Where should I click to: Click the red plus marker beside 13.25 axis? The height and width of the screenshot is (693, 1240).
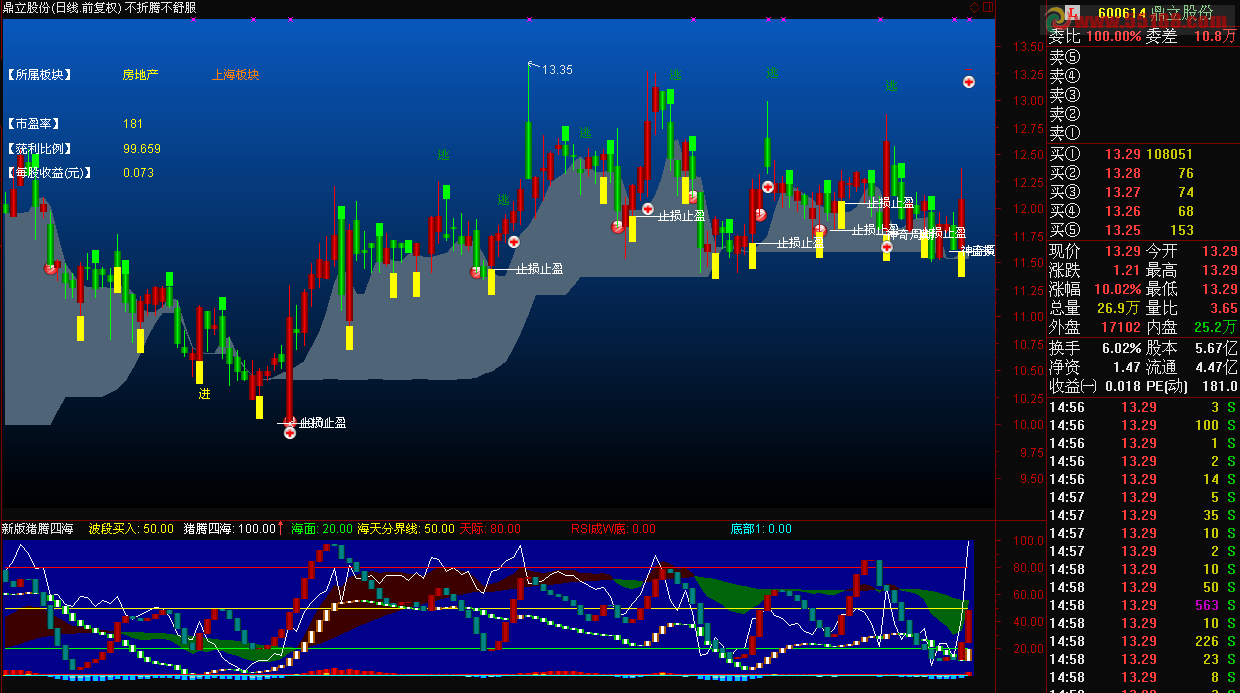(969, 81)
